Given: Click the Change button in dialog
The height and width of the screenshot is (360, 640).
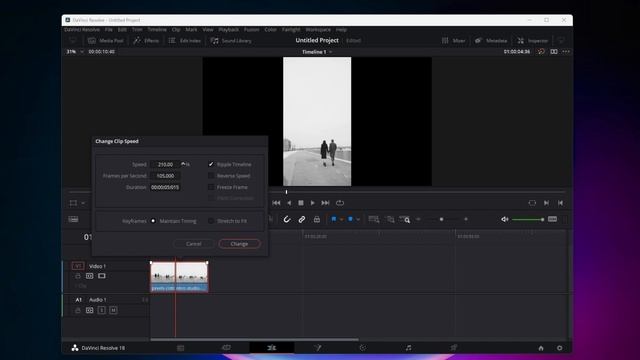Looking at the screenshot, I should (239, 244).
